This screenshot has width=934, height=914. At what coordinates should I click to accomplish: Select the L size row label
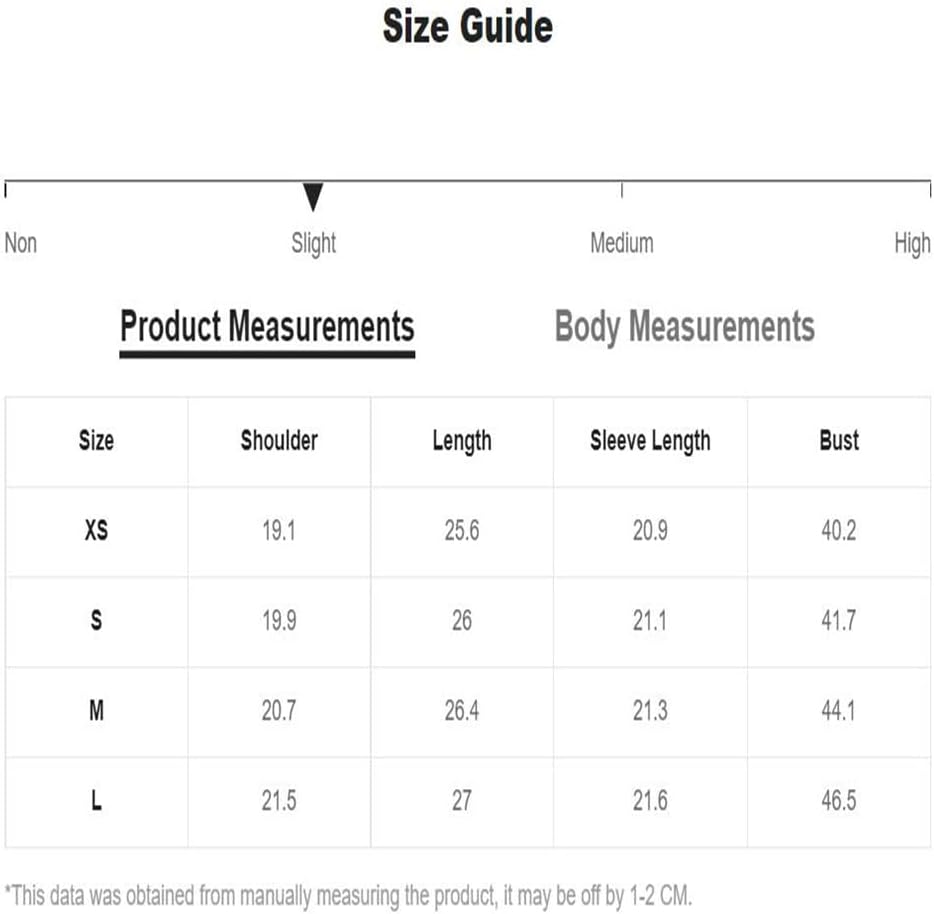click(x=96, y=800)
